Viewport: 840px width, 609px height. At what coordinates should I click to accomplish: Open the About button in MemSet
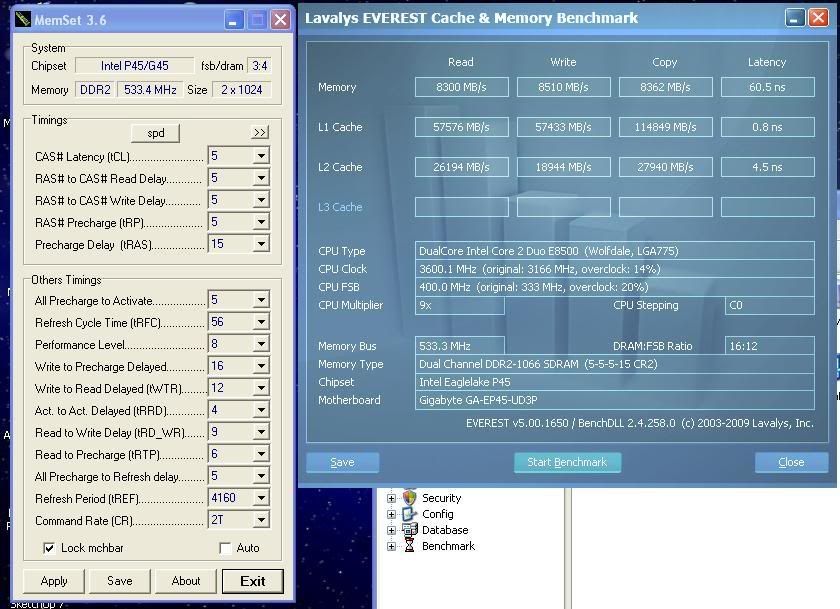pyautogui.click(x=185, y=581)
